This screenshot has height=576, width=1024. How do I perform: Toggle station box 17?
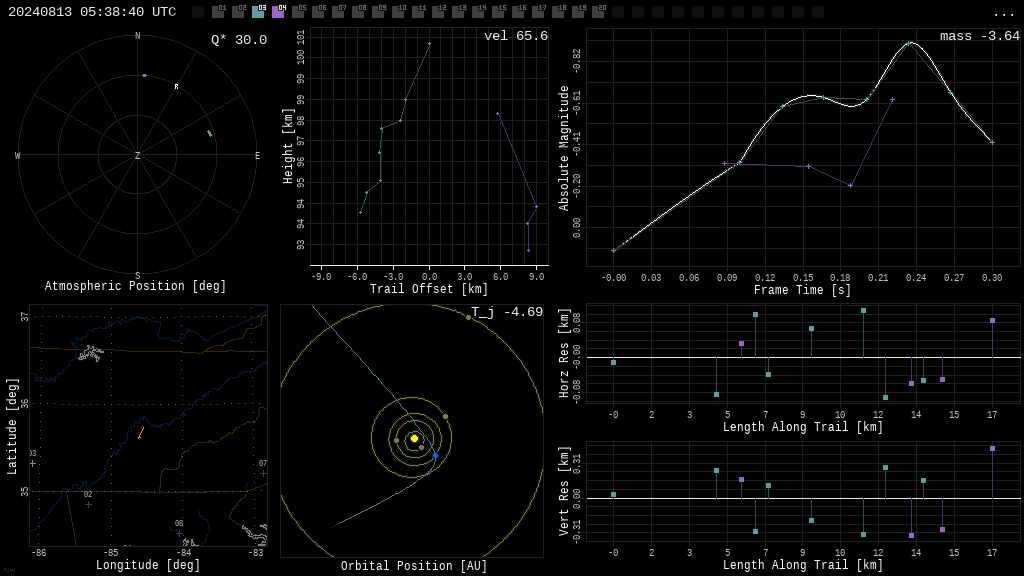pos(537,11)
